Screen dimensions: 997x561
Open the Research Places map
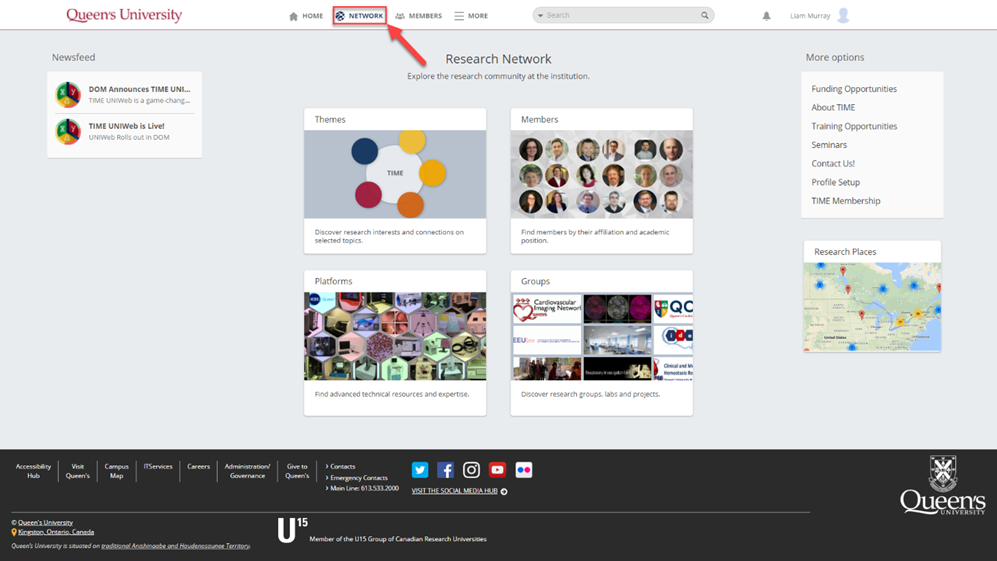coord(872,306)
